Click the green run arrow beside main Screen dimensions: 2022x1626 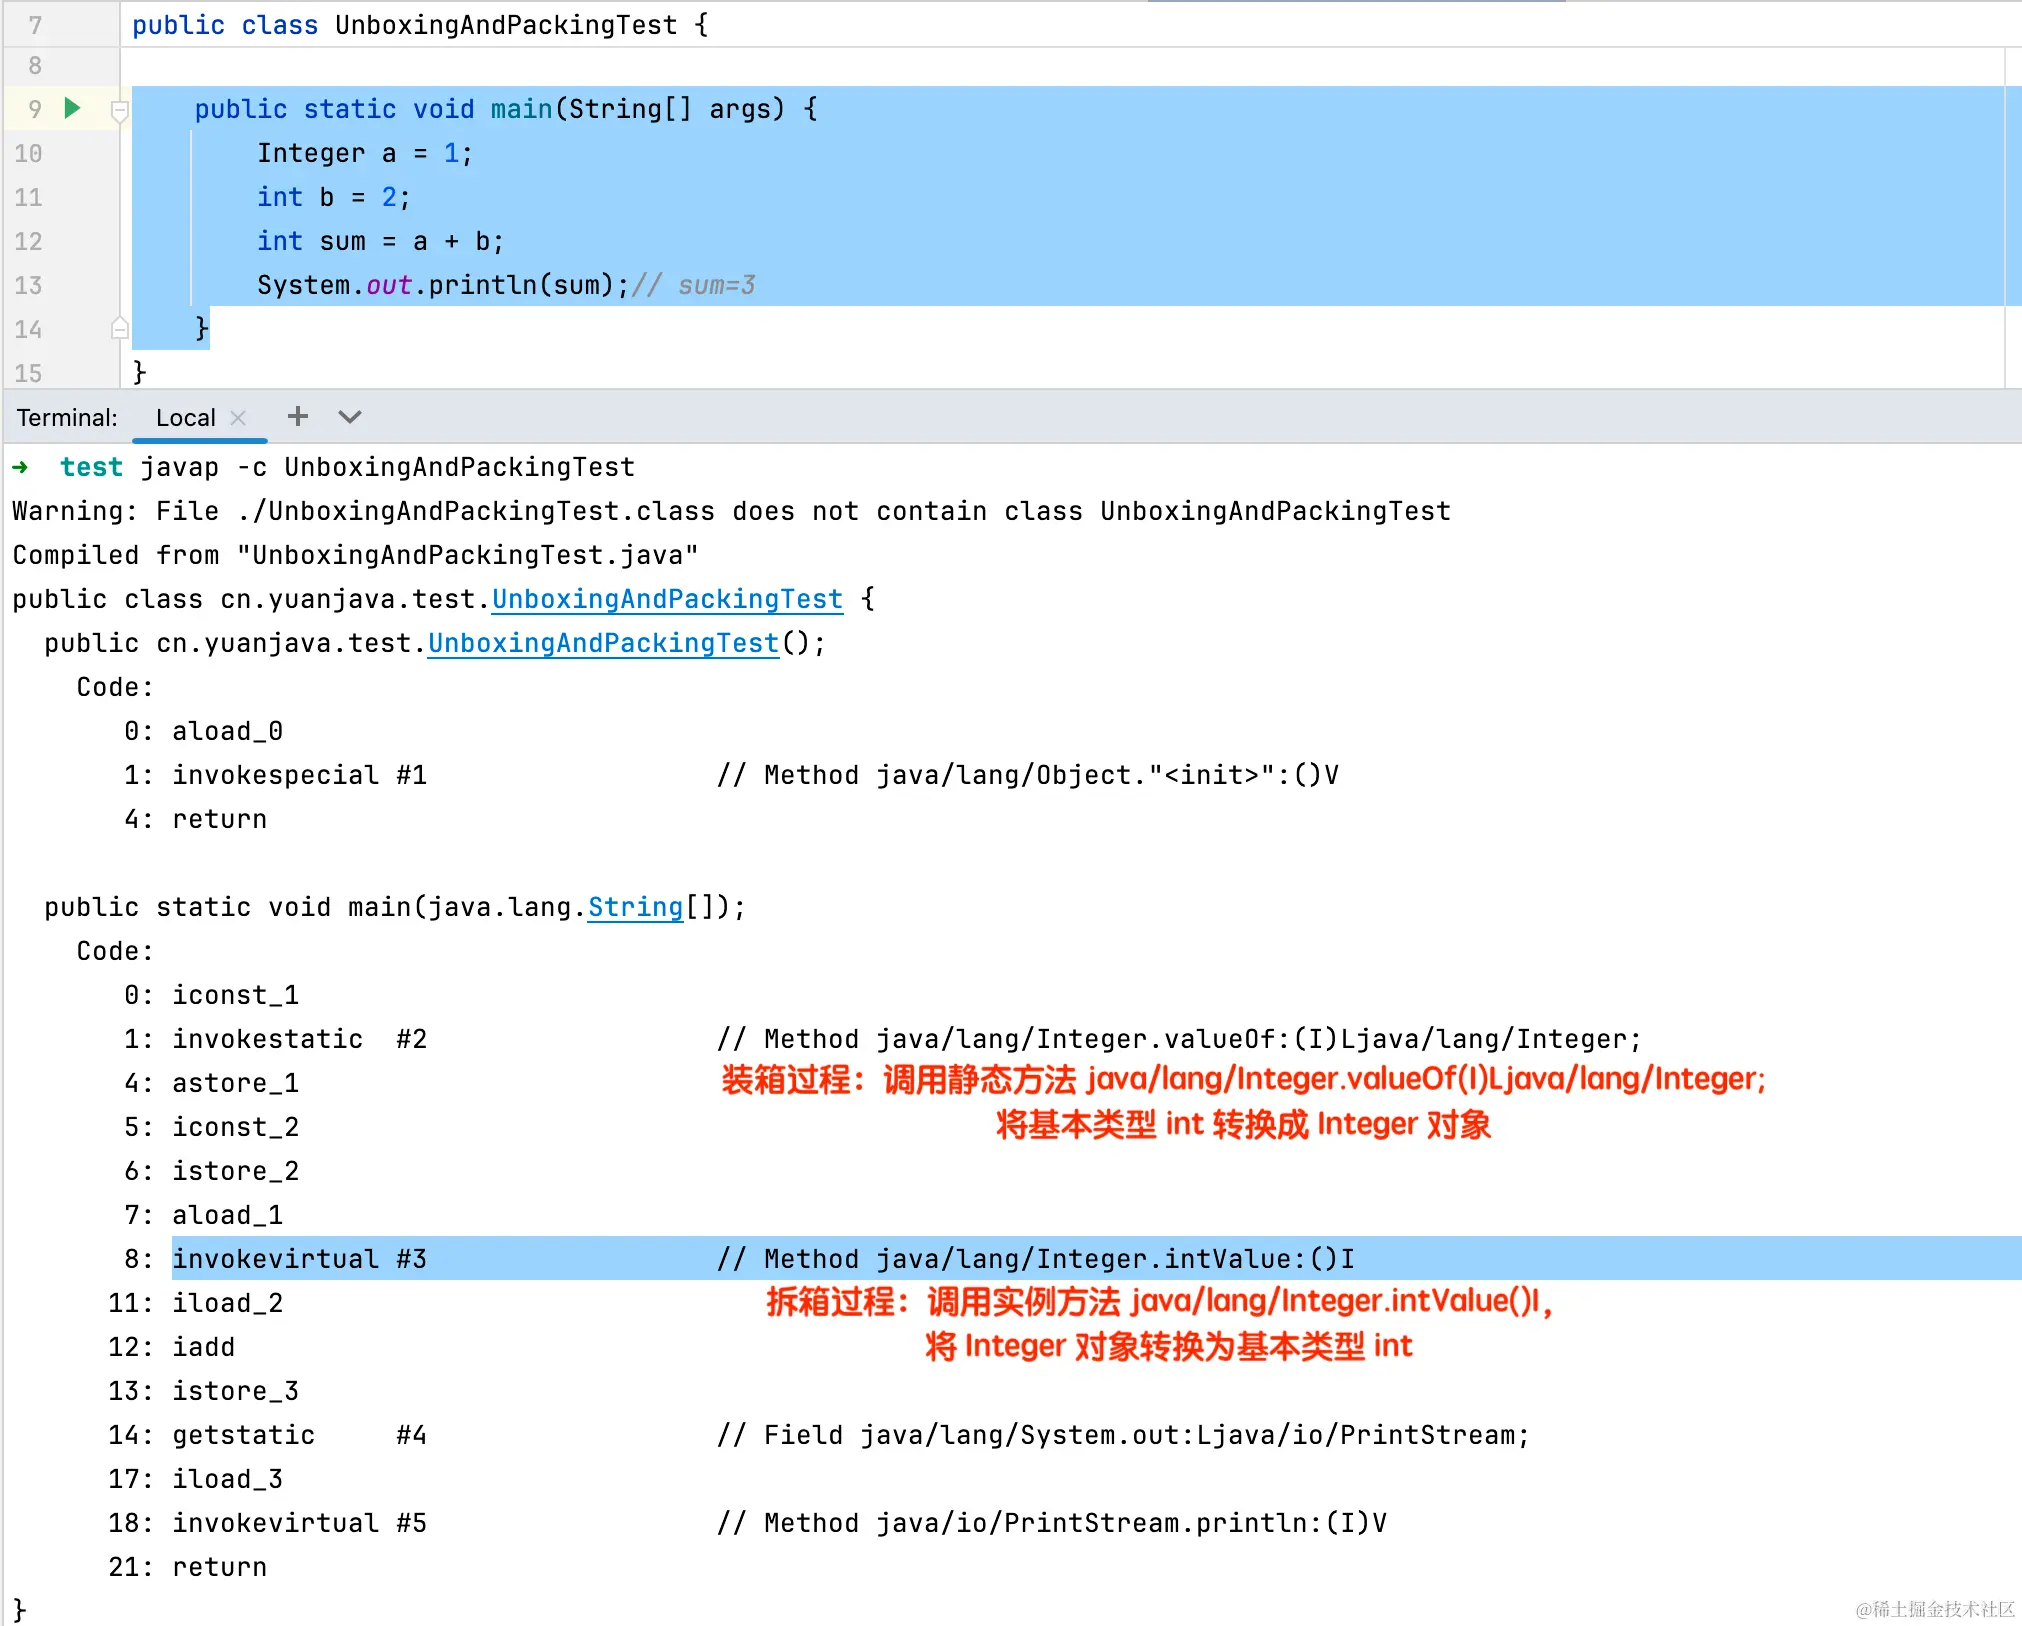72,108
